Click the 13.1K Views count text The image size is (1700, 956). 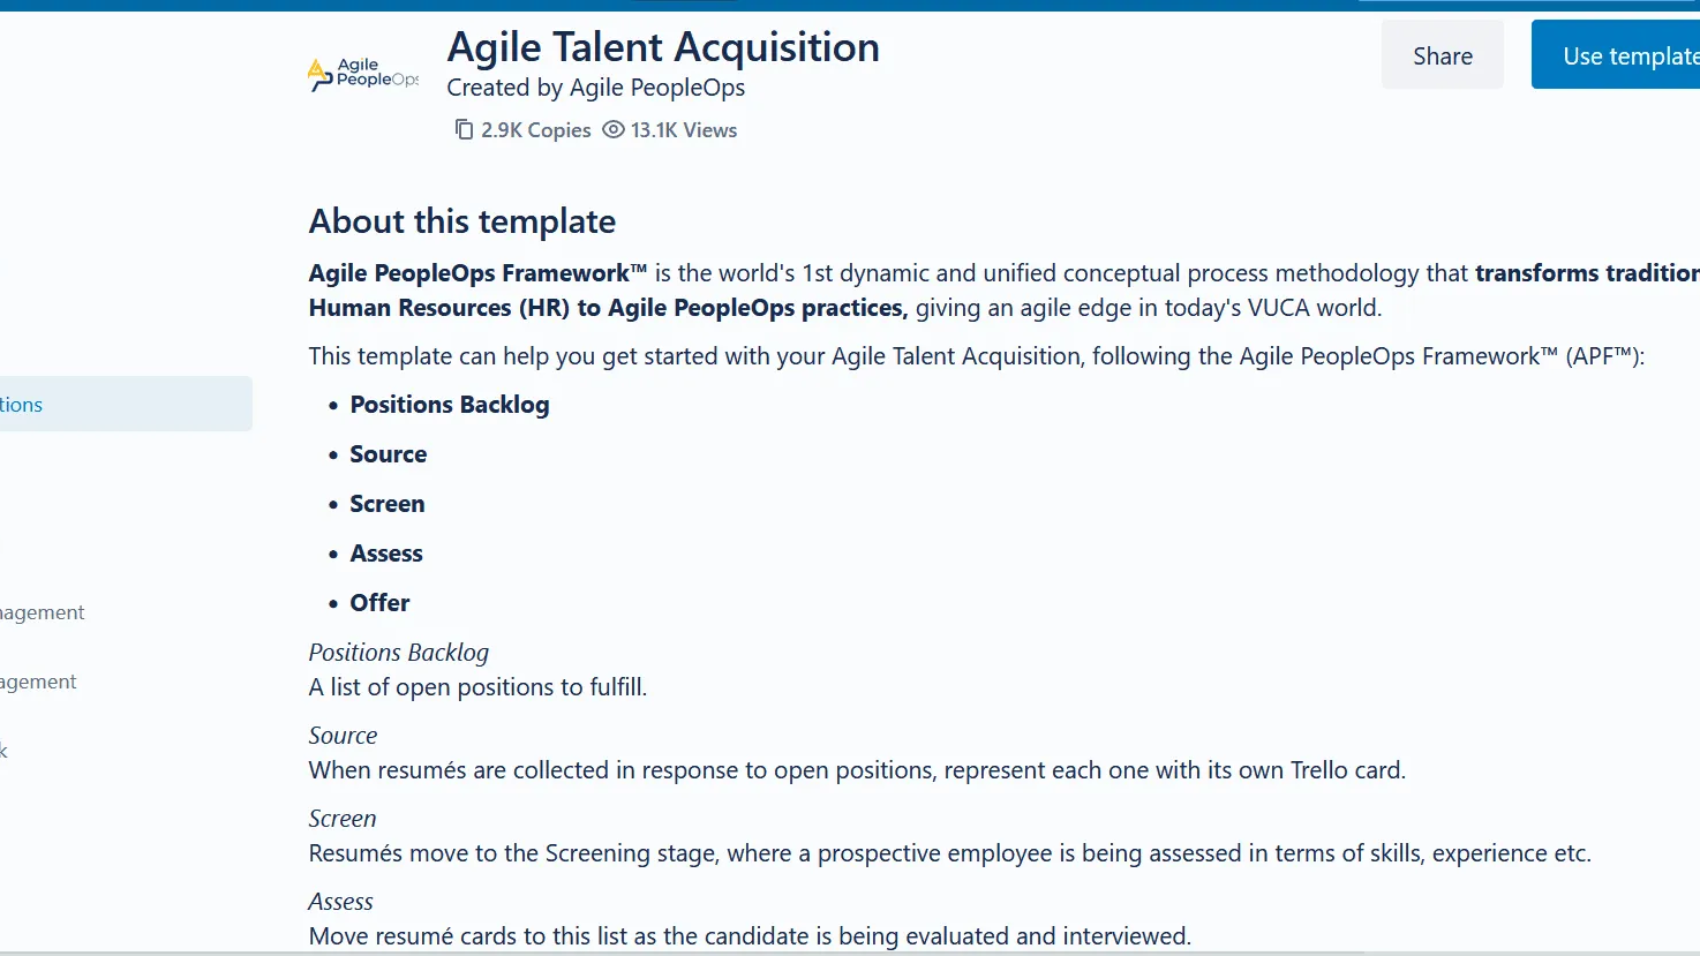click(x=683, y=130)
